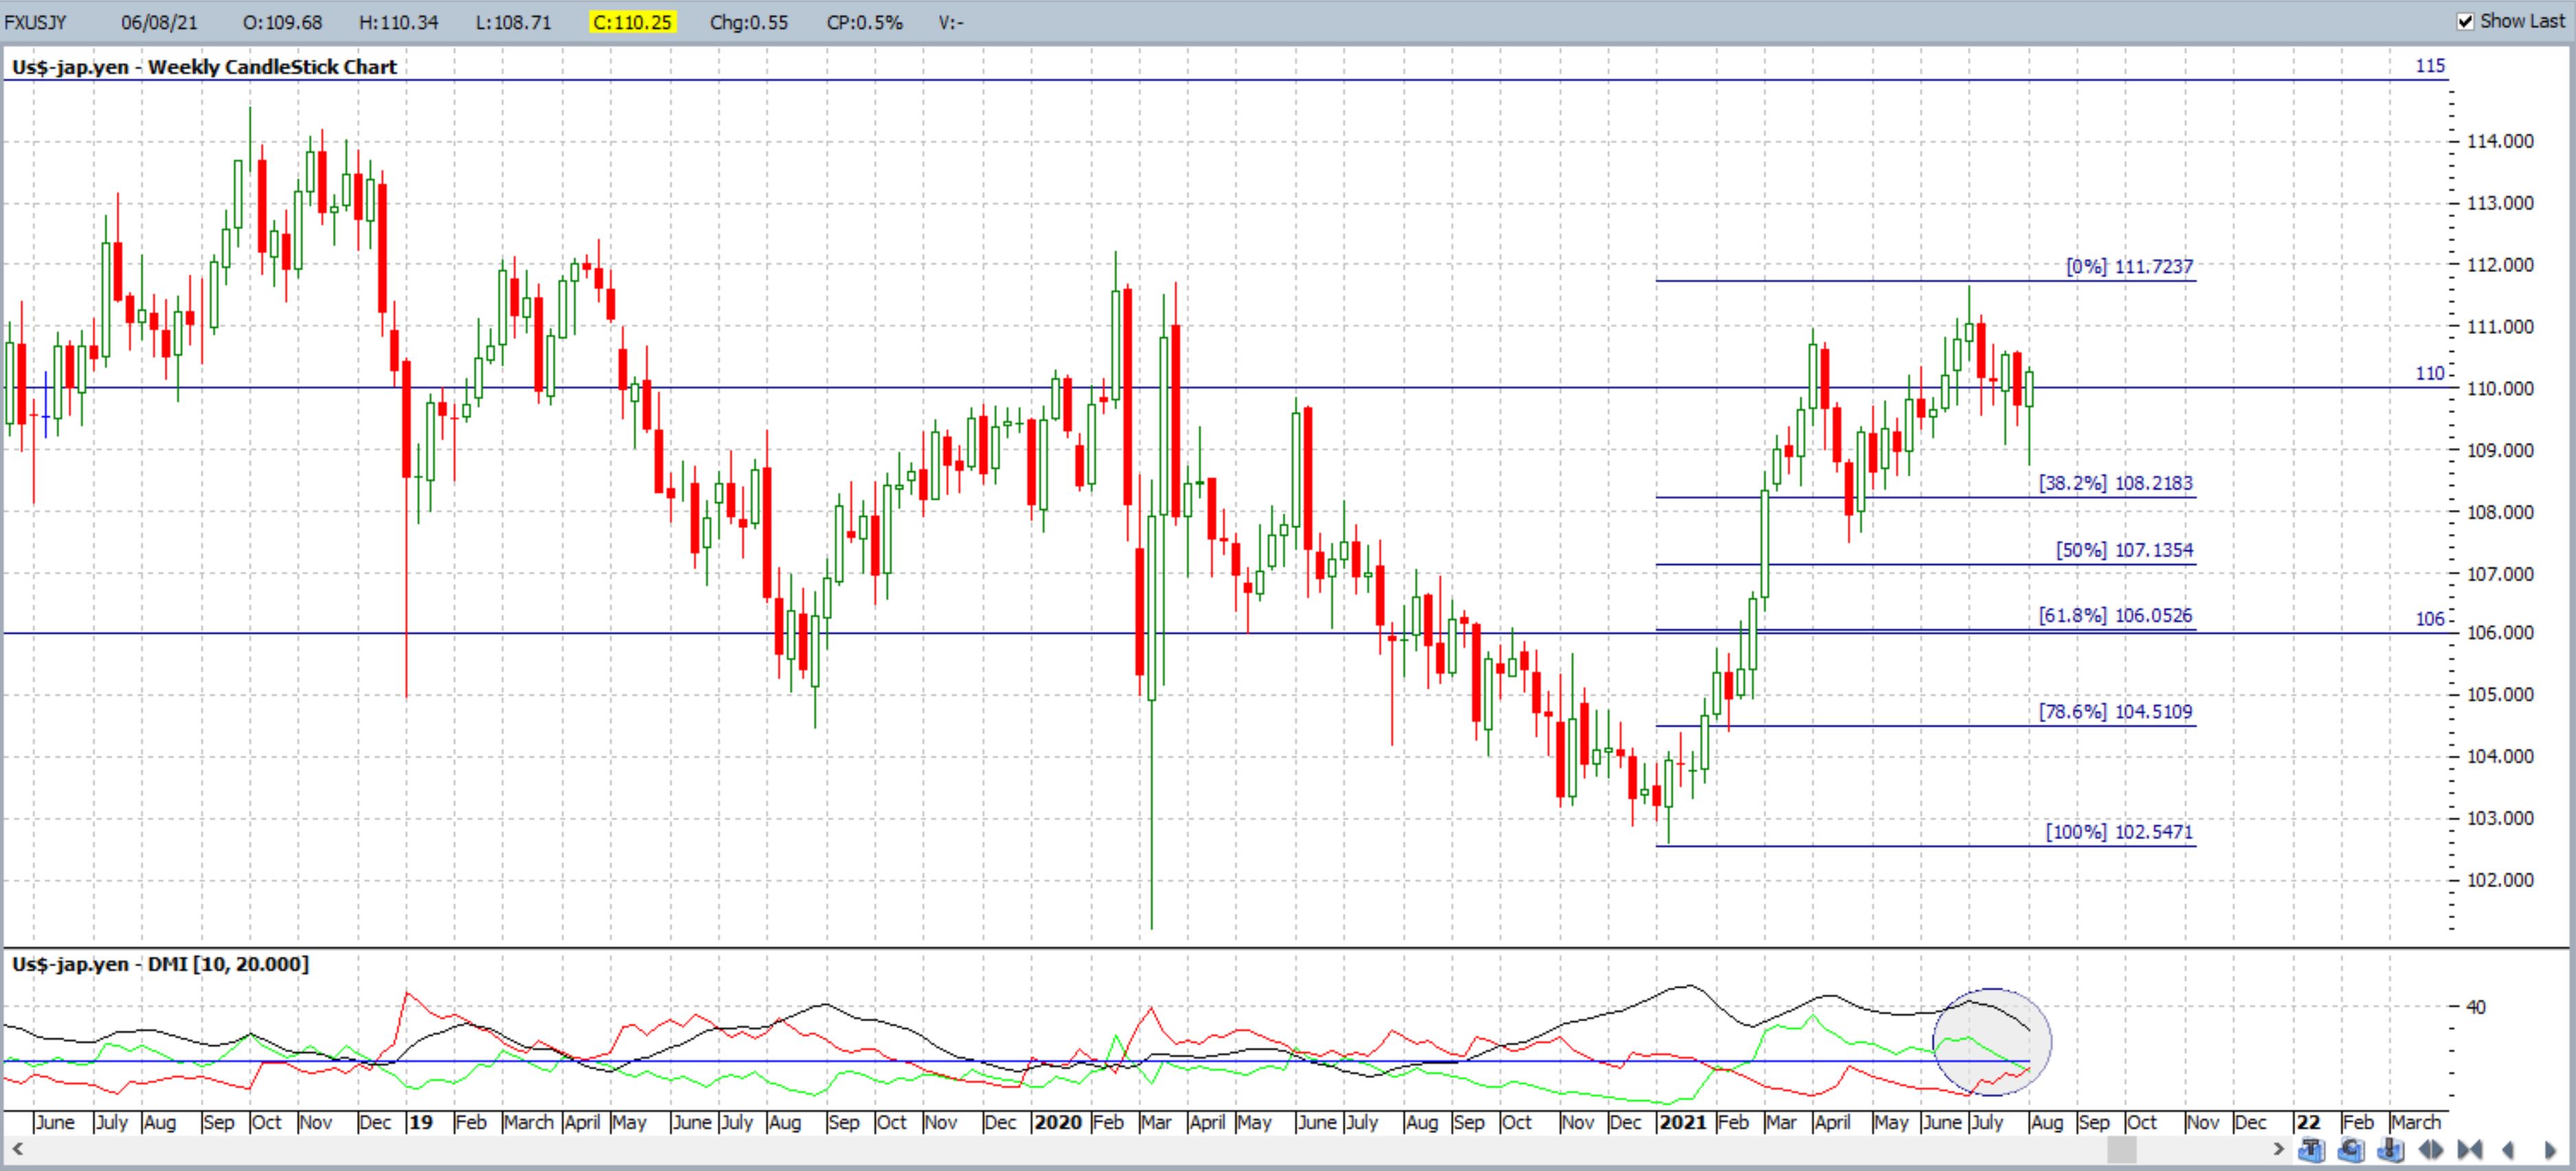Click the volume field V:-
Image resolution: width=2576 pixels, height=1171 pixels.
pyautogui.click(x=951, y=22)
